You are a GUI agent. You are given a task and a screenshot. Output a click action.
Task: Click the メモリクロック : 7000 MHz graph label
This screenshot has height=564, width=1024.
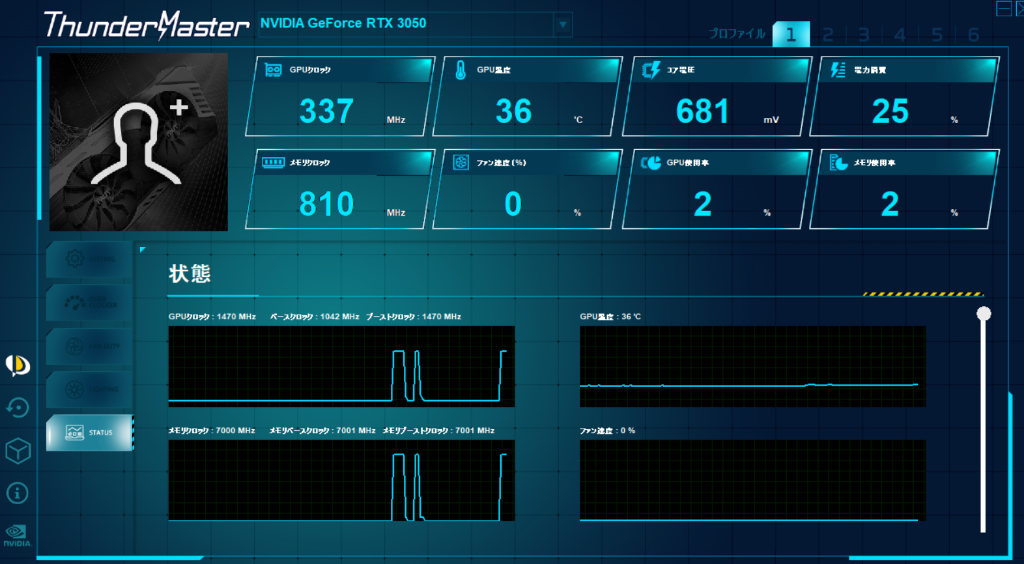[212, 431]
